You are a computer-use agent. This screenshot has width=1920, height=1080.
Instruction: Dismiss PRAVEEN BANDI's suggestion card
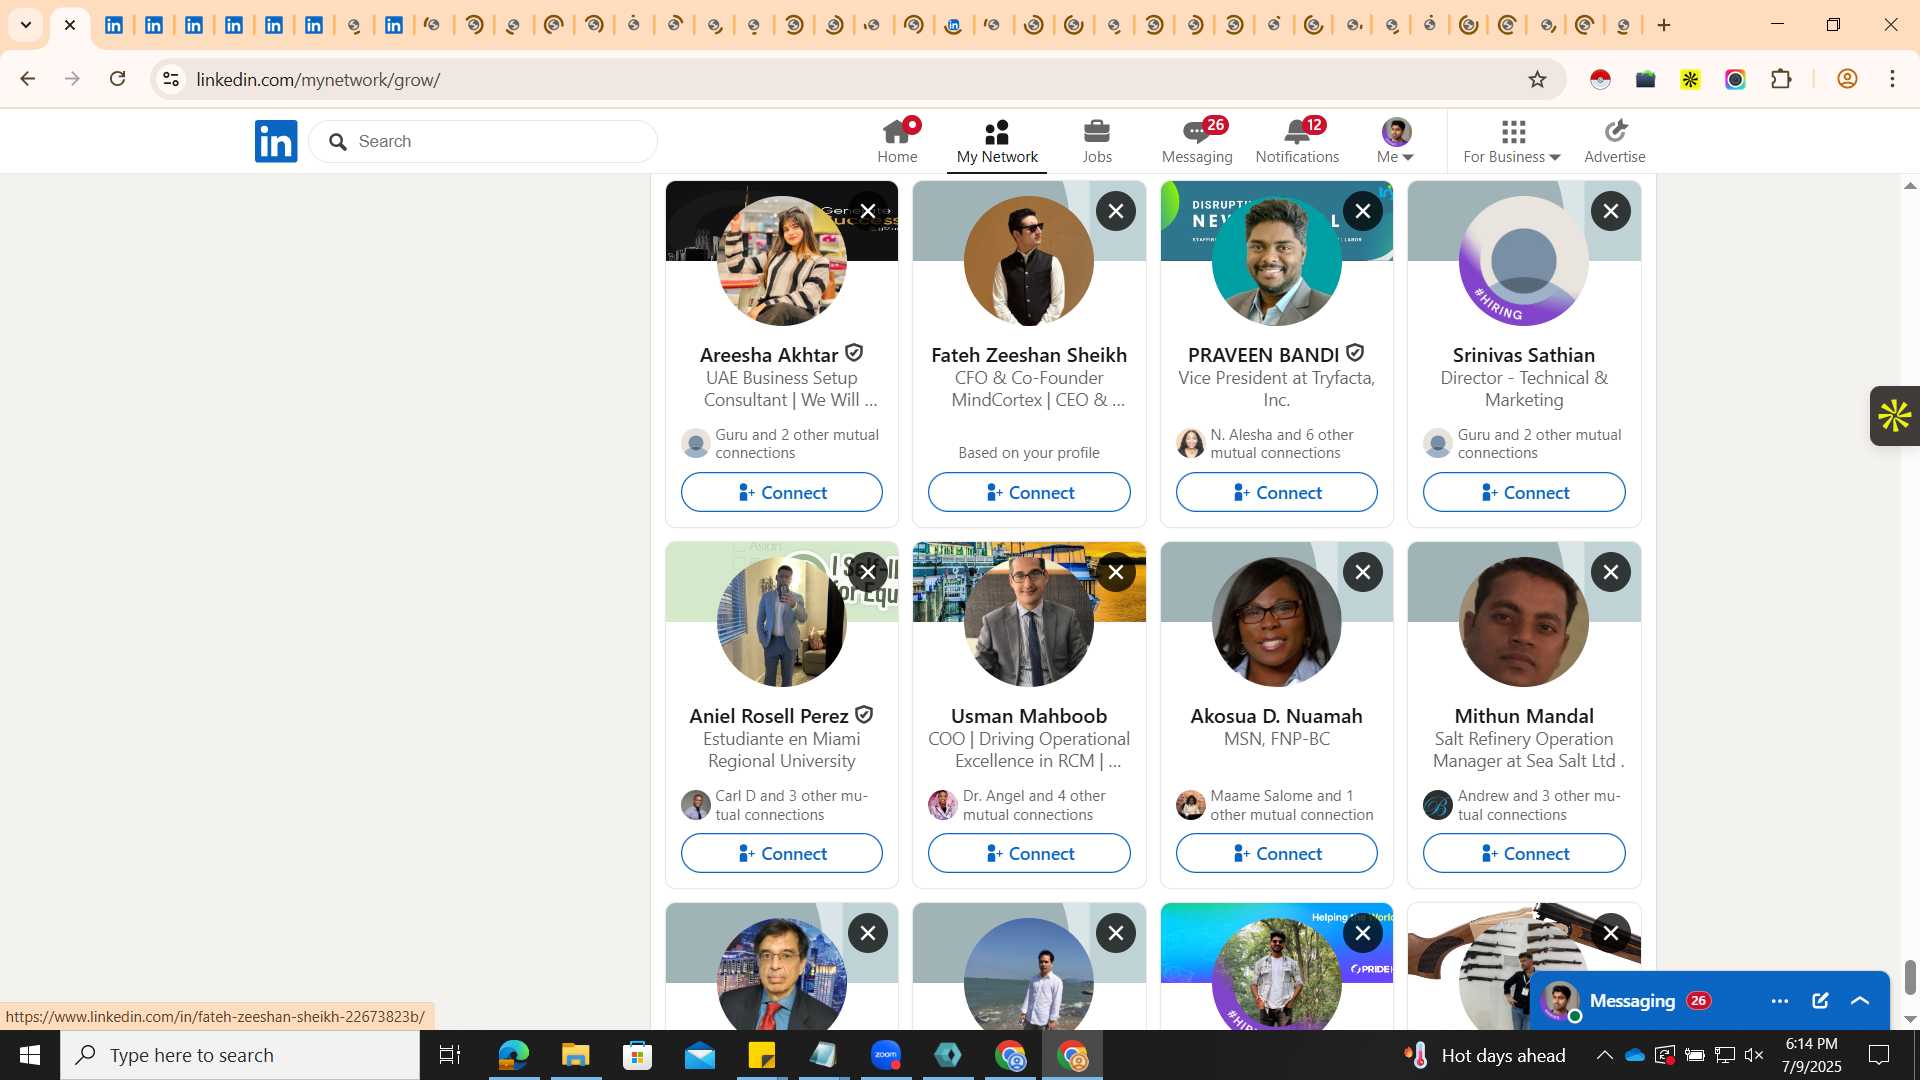pyautogui.click(x=1363, y=211)
